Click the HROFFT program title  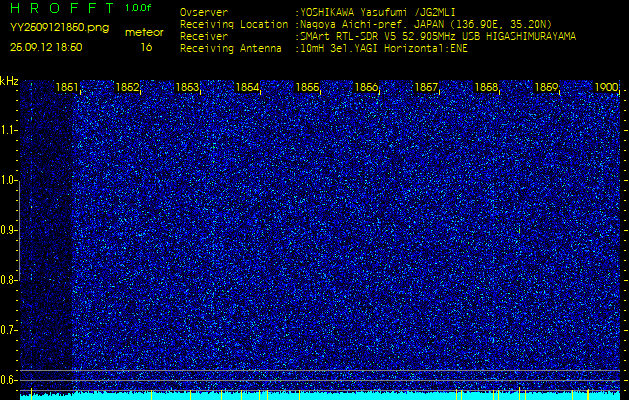click(x=62, y=8)
